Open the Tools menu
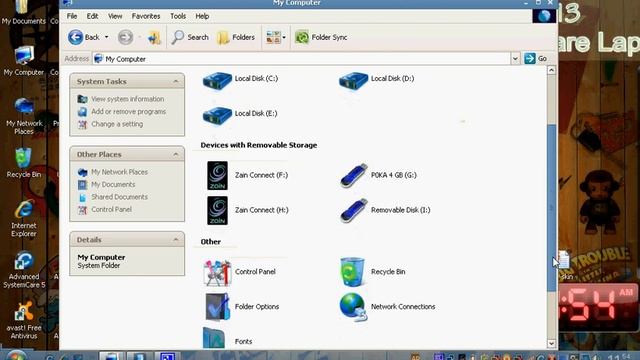 click(x=178, y=16)
